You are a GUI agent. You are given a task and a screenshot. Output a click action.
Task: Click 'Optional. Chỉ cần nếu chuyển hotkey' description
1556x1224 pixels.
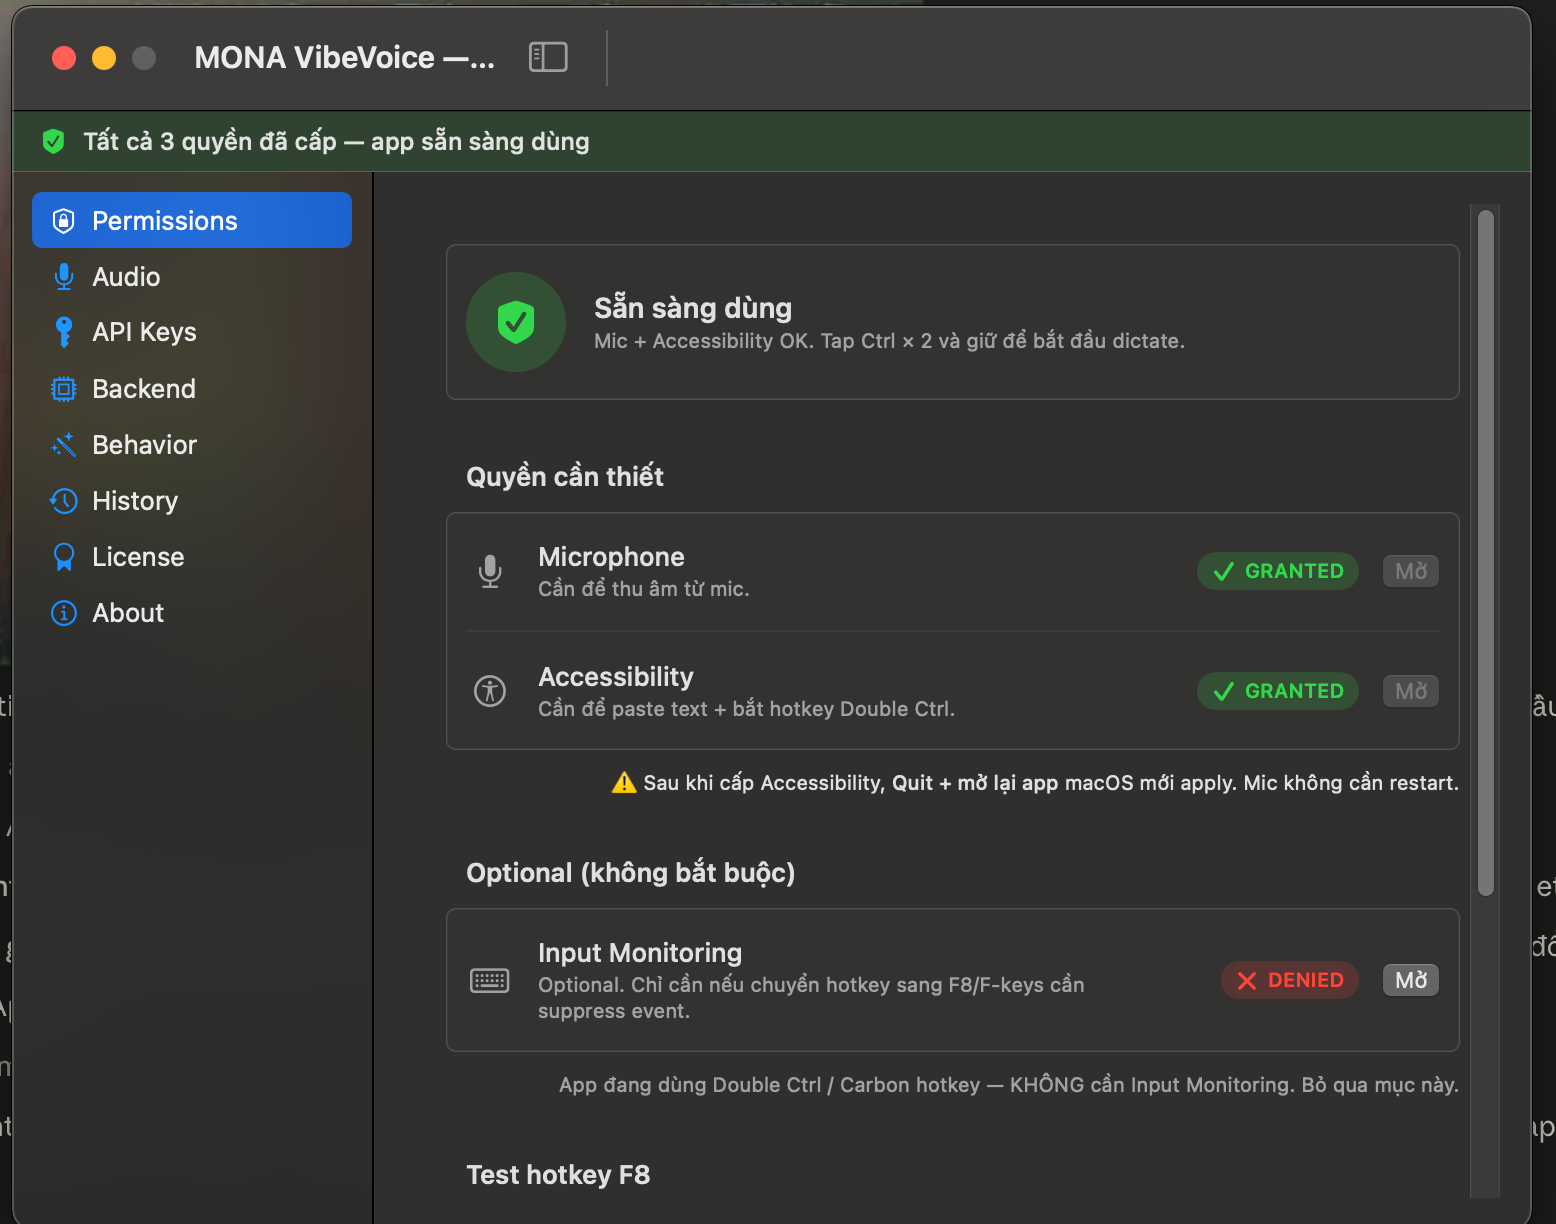click(811, 998)
